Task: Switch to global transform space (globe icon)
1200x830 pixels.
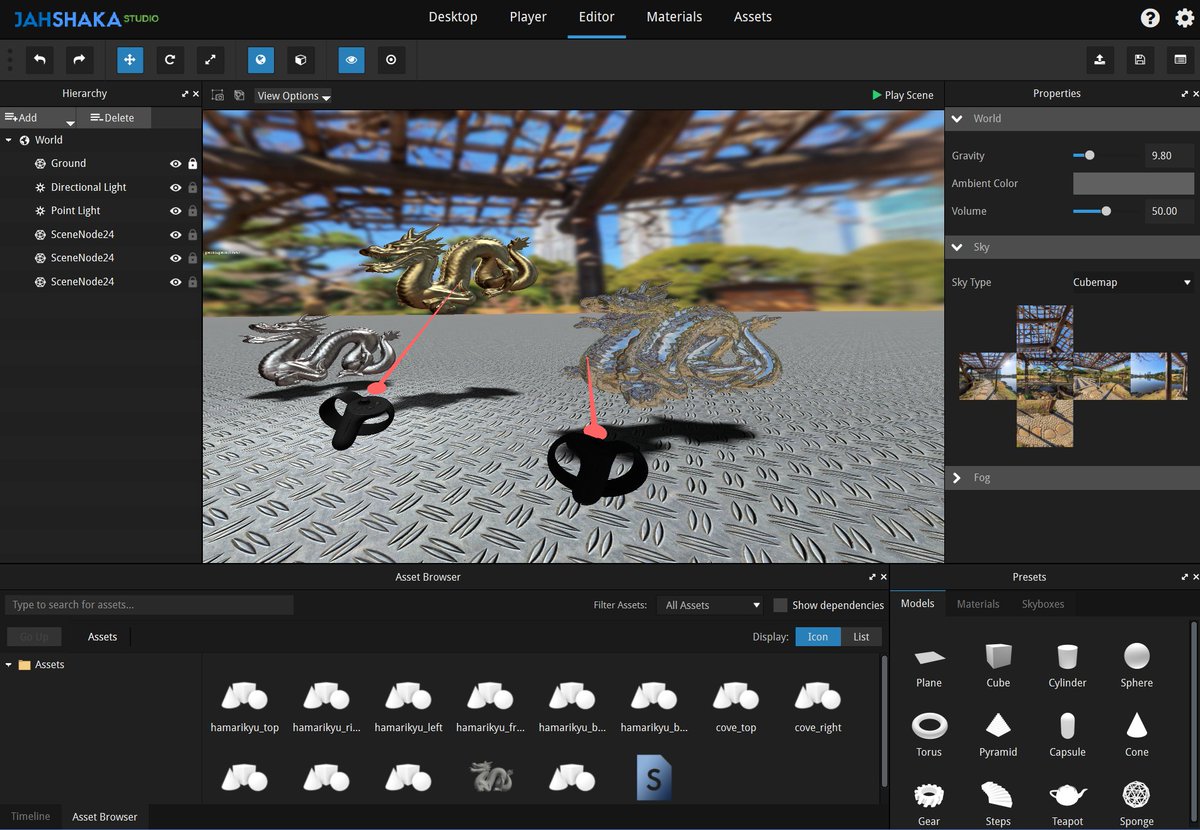Action: click(260, 60)
